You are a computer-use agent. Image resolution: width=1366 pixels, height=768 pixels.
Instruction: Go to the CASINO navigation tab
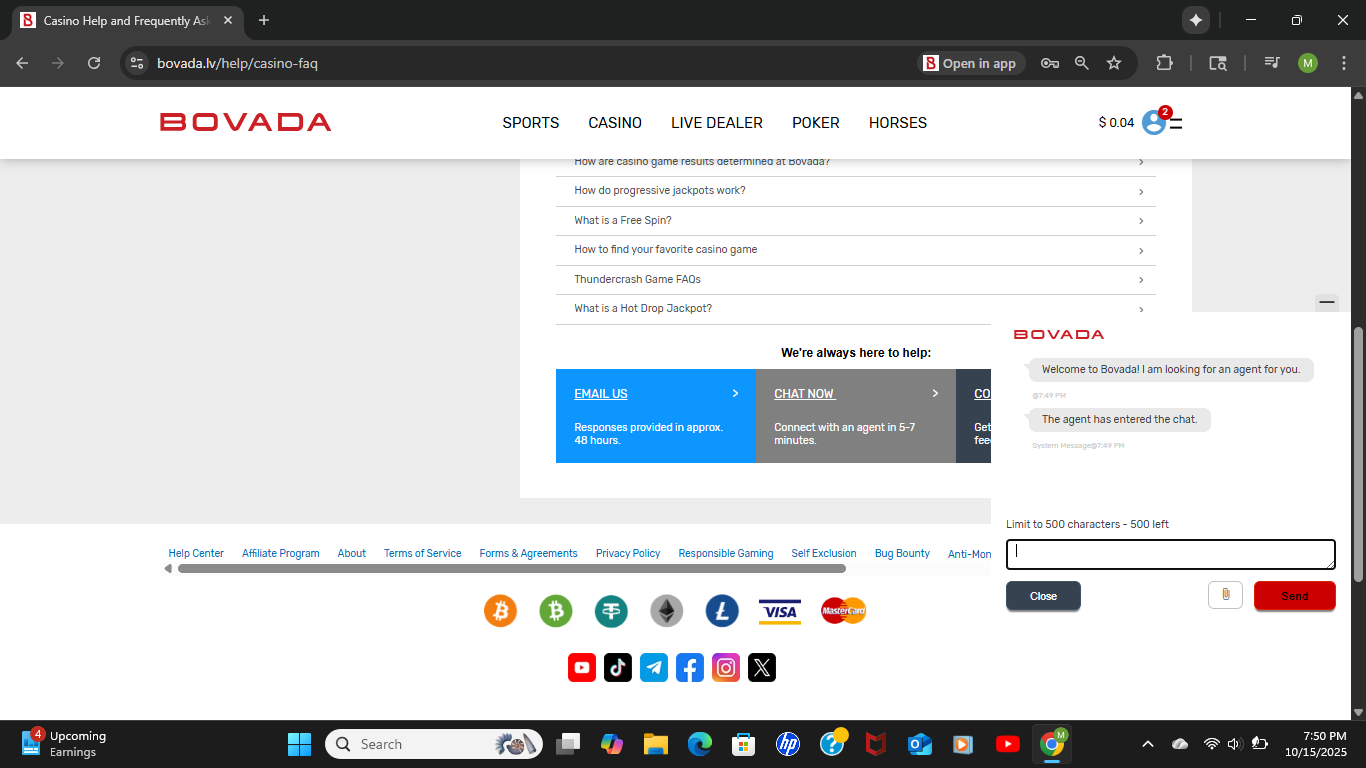(x=615, y=123)
